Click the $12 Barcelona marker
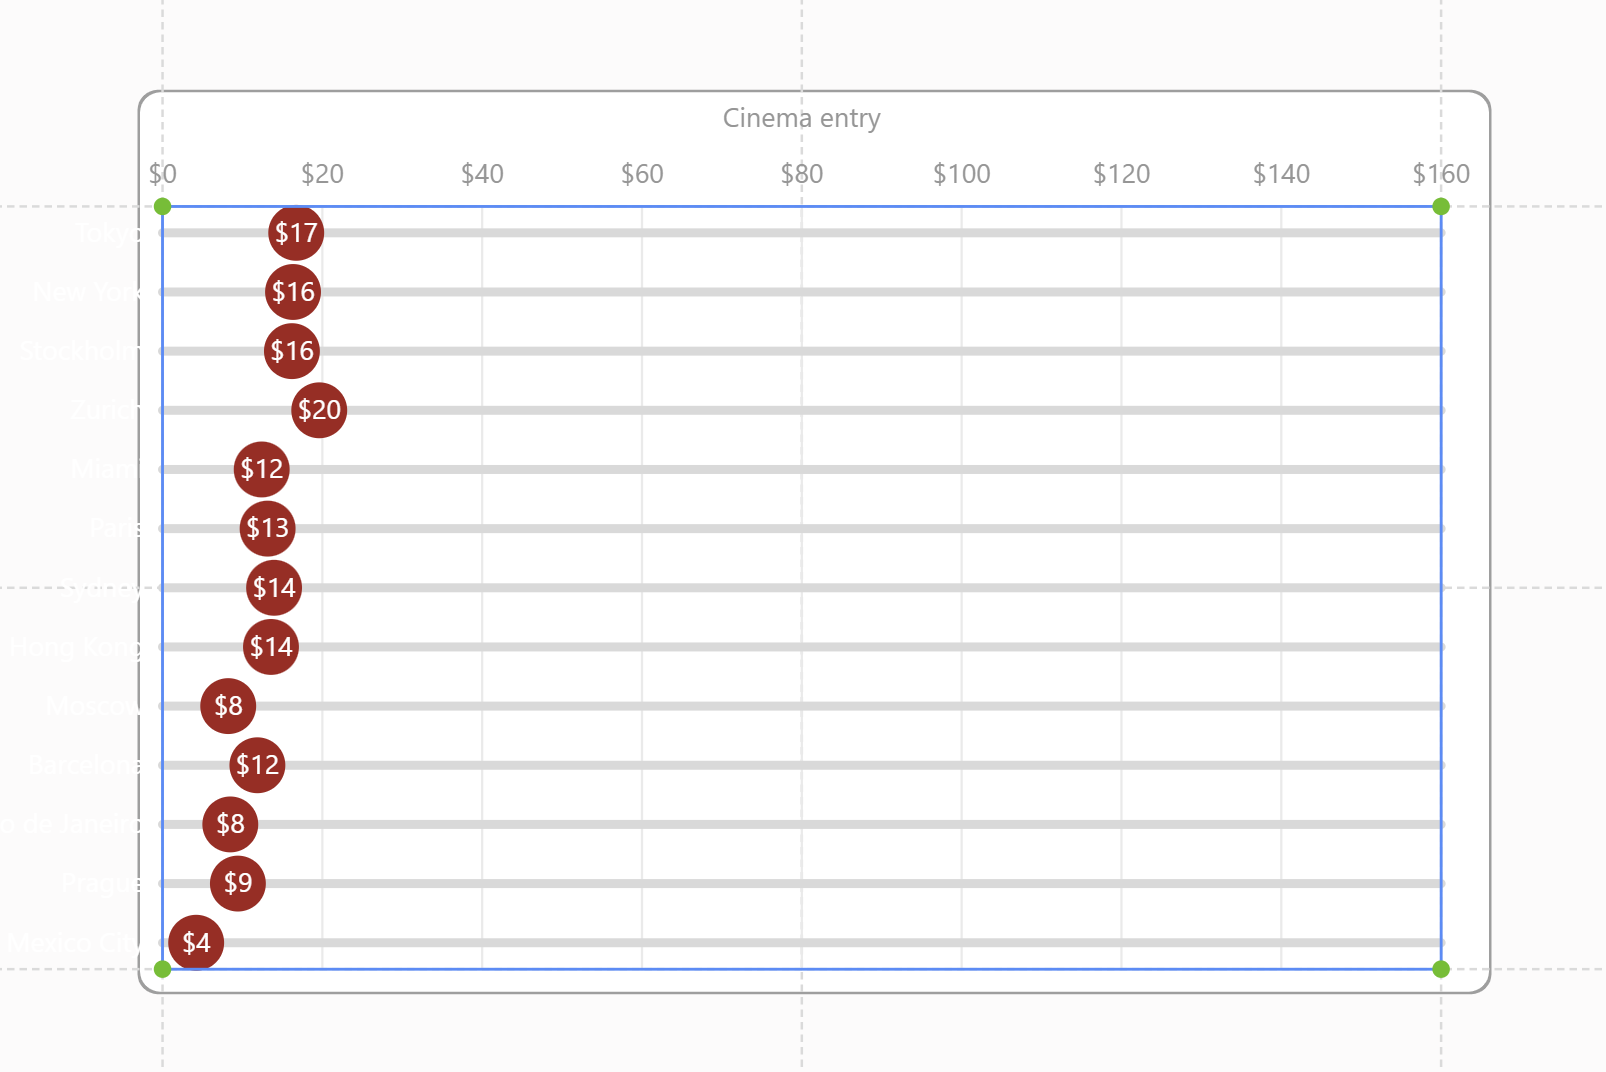 [x=258, y=766]
